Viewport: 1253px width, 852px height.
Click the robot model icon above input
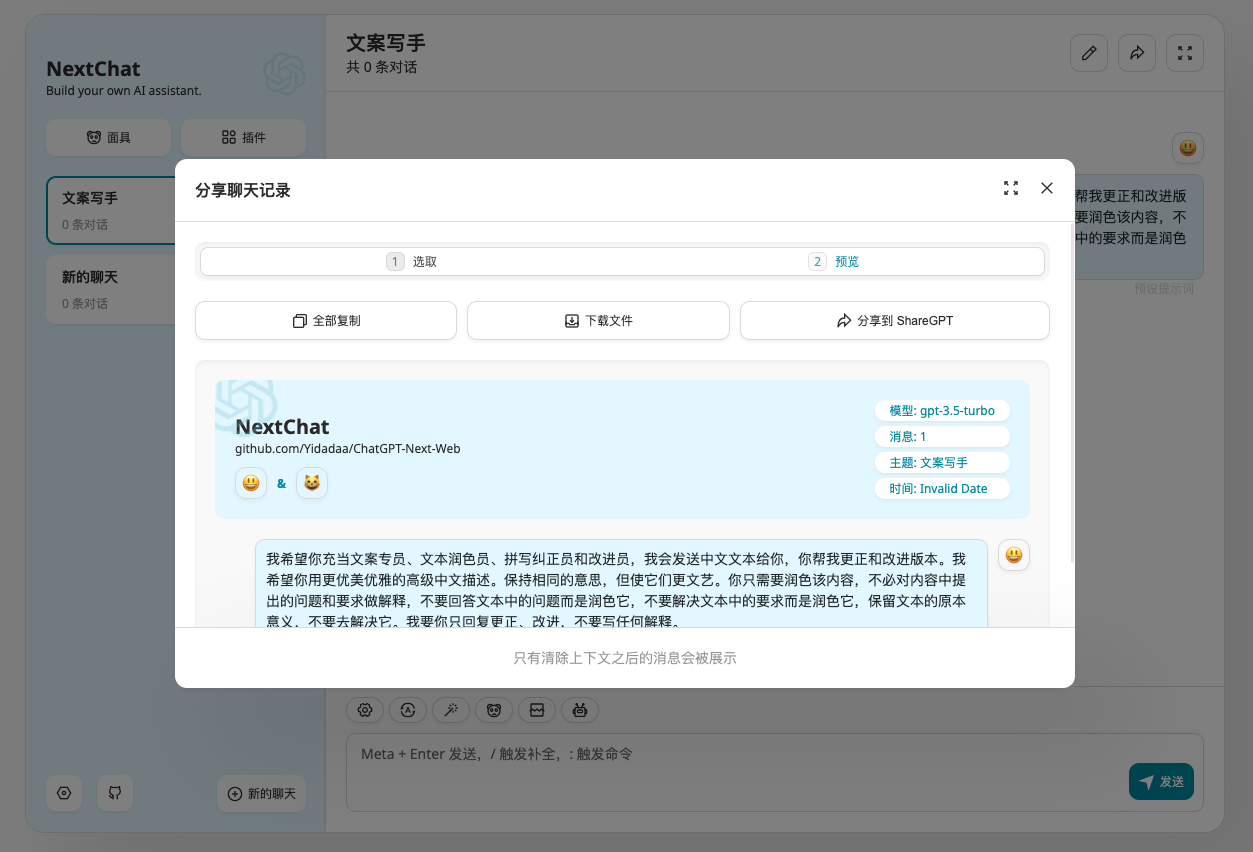(x=580, y=710)
